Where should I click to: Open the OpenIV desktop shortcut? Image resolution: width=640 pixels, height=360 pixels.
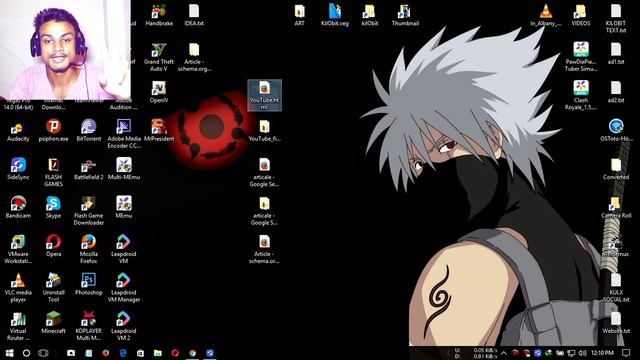pos(159,92)
